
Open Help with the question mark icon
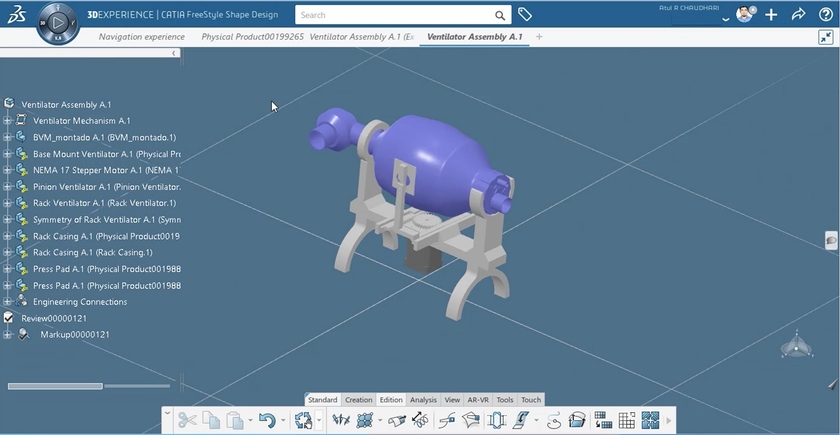pyautogui.click(x=826, y=15)
